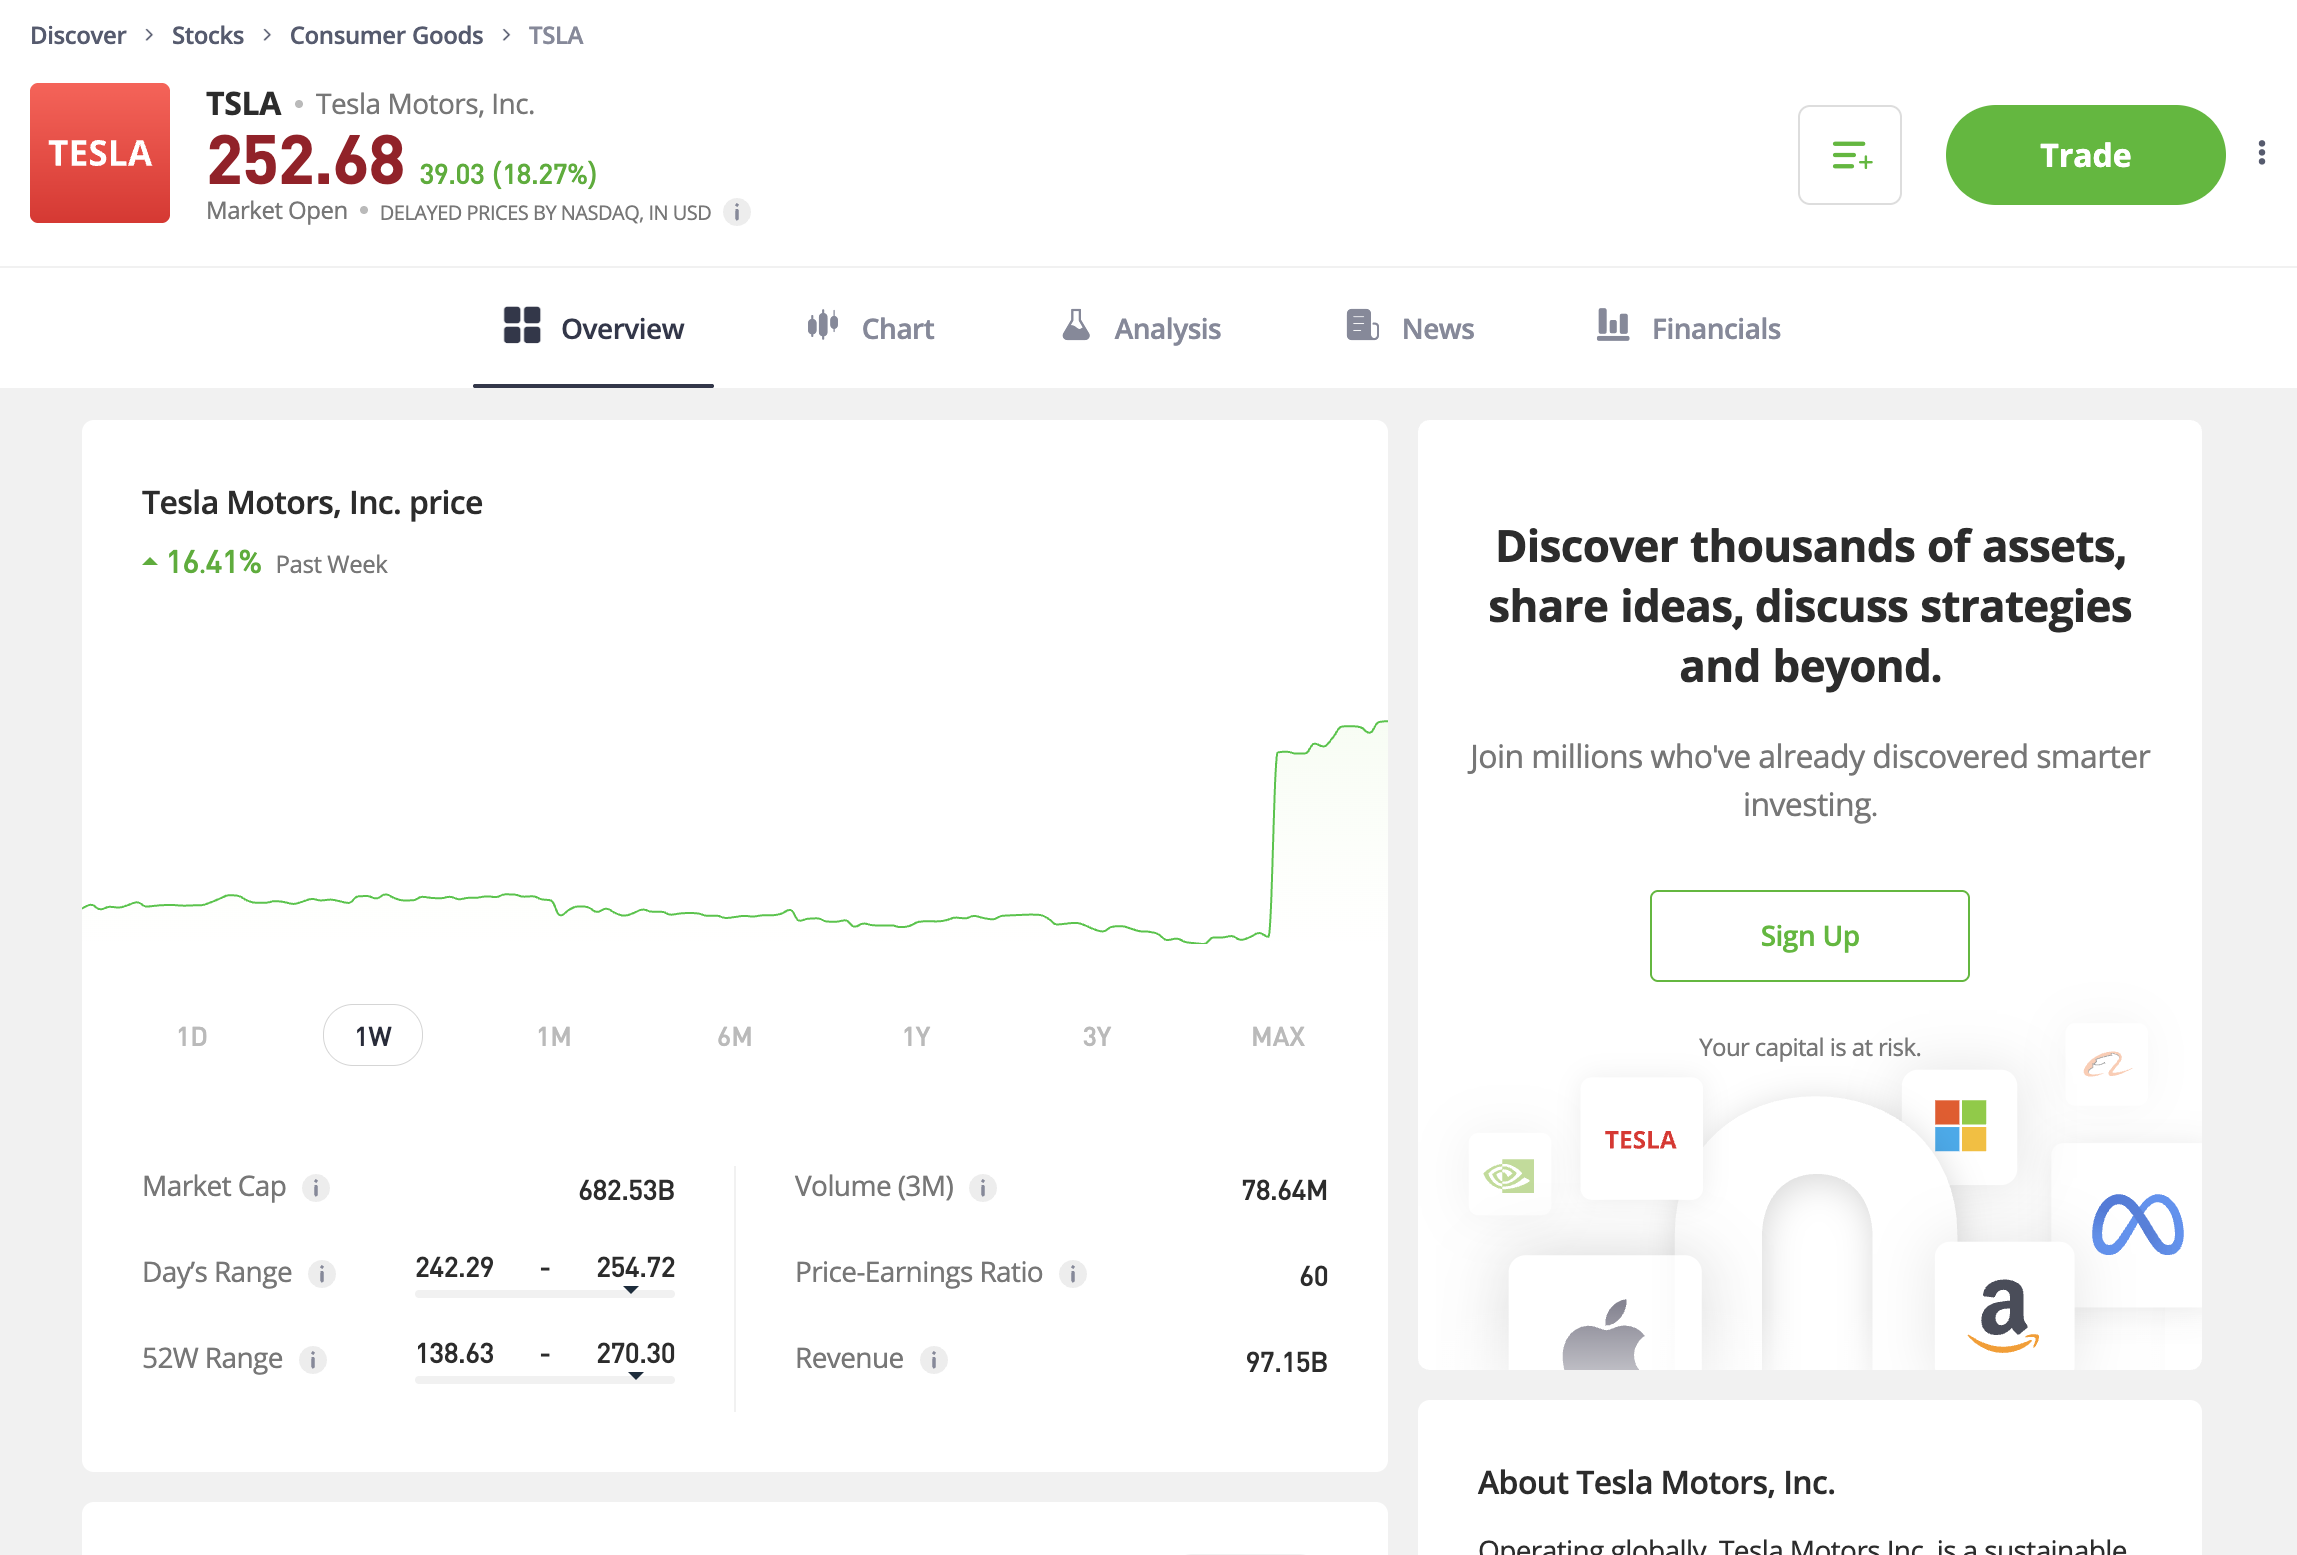Open the three-dot more options menu
This screenshot has height=1555, width=2297.
(2261, 153)
